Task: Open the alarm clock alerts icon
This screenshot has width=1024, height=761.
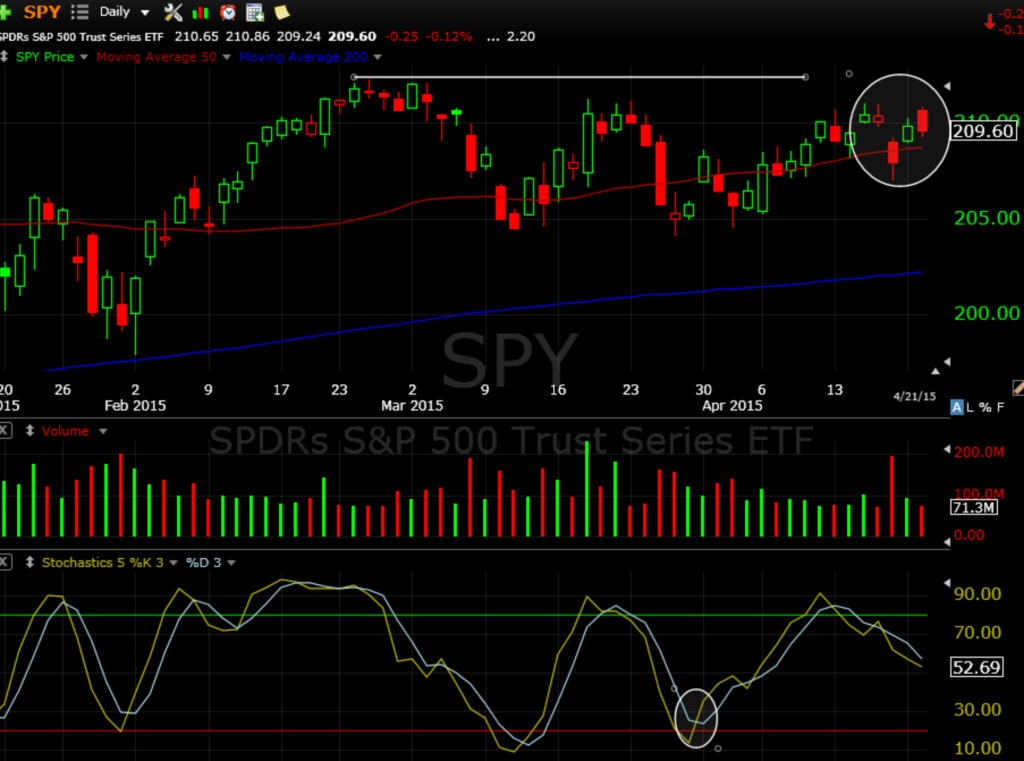Action: 228,12
